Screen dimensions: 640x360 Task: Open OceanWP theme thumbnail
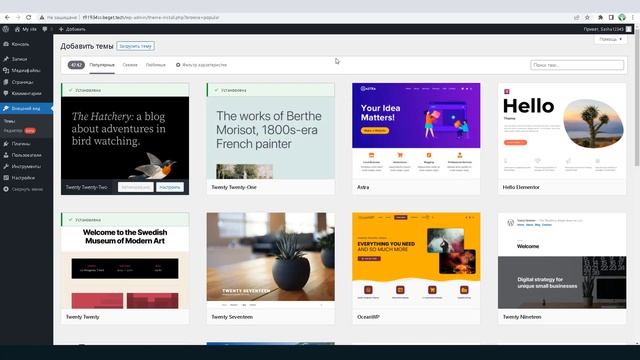(416, 260)
